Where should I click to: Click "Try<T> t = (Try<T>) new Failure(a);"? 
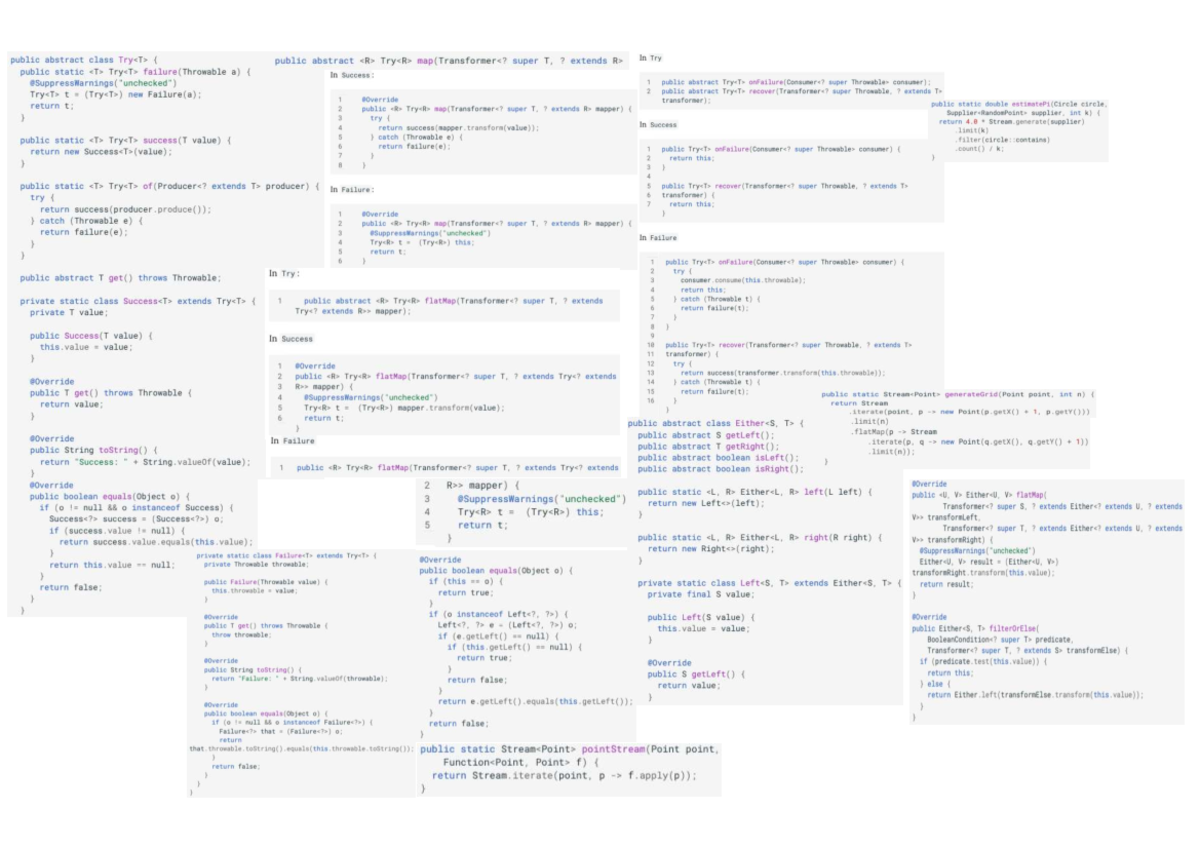click(x=115, y=94)
